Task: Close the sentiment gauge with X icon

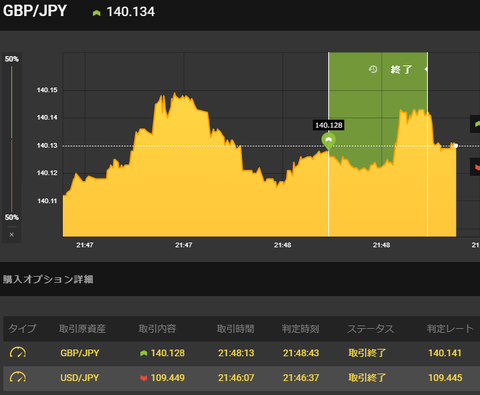Action: pos(12,235)
